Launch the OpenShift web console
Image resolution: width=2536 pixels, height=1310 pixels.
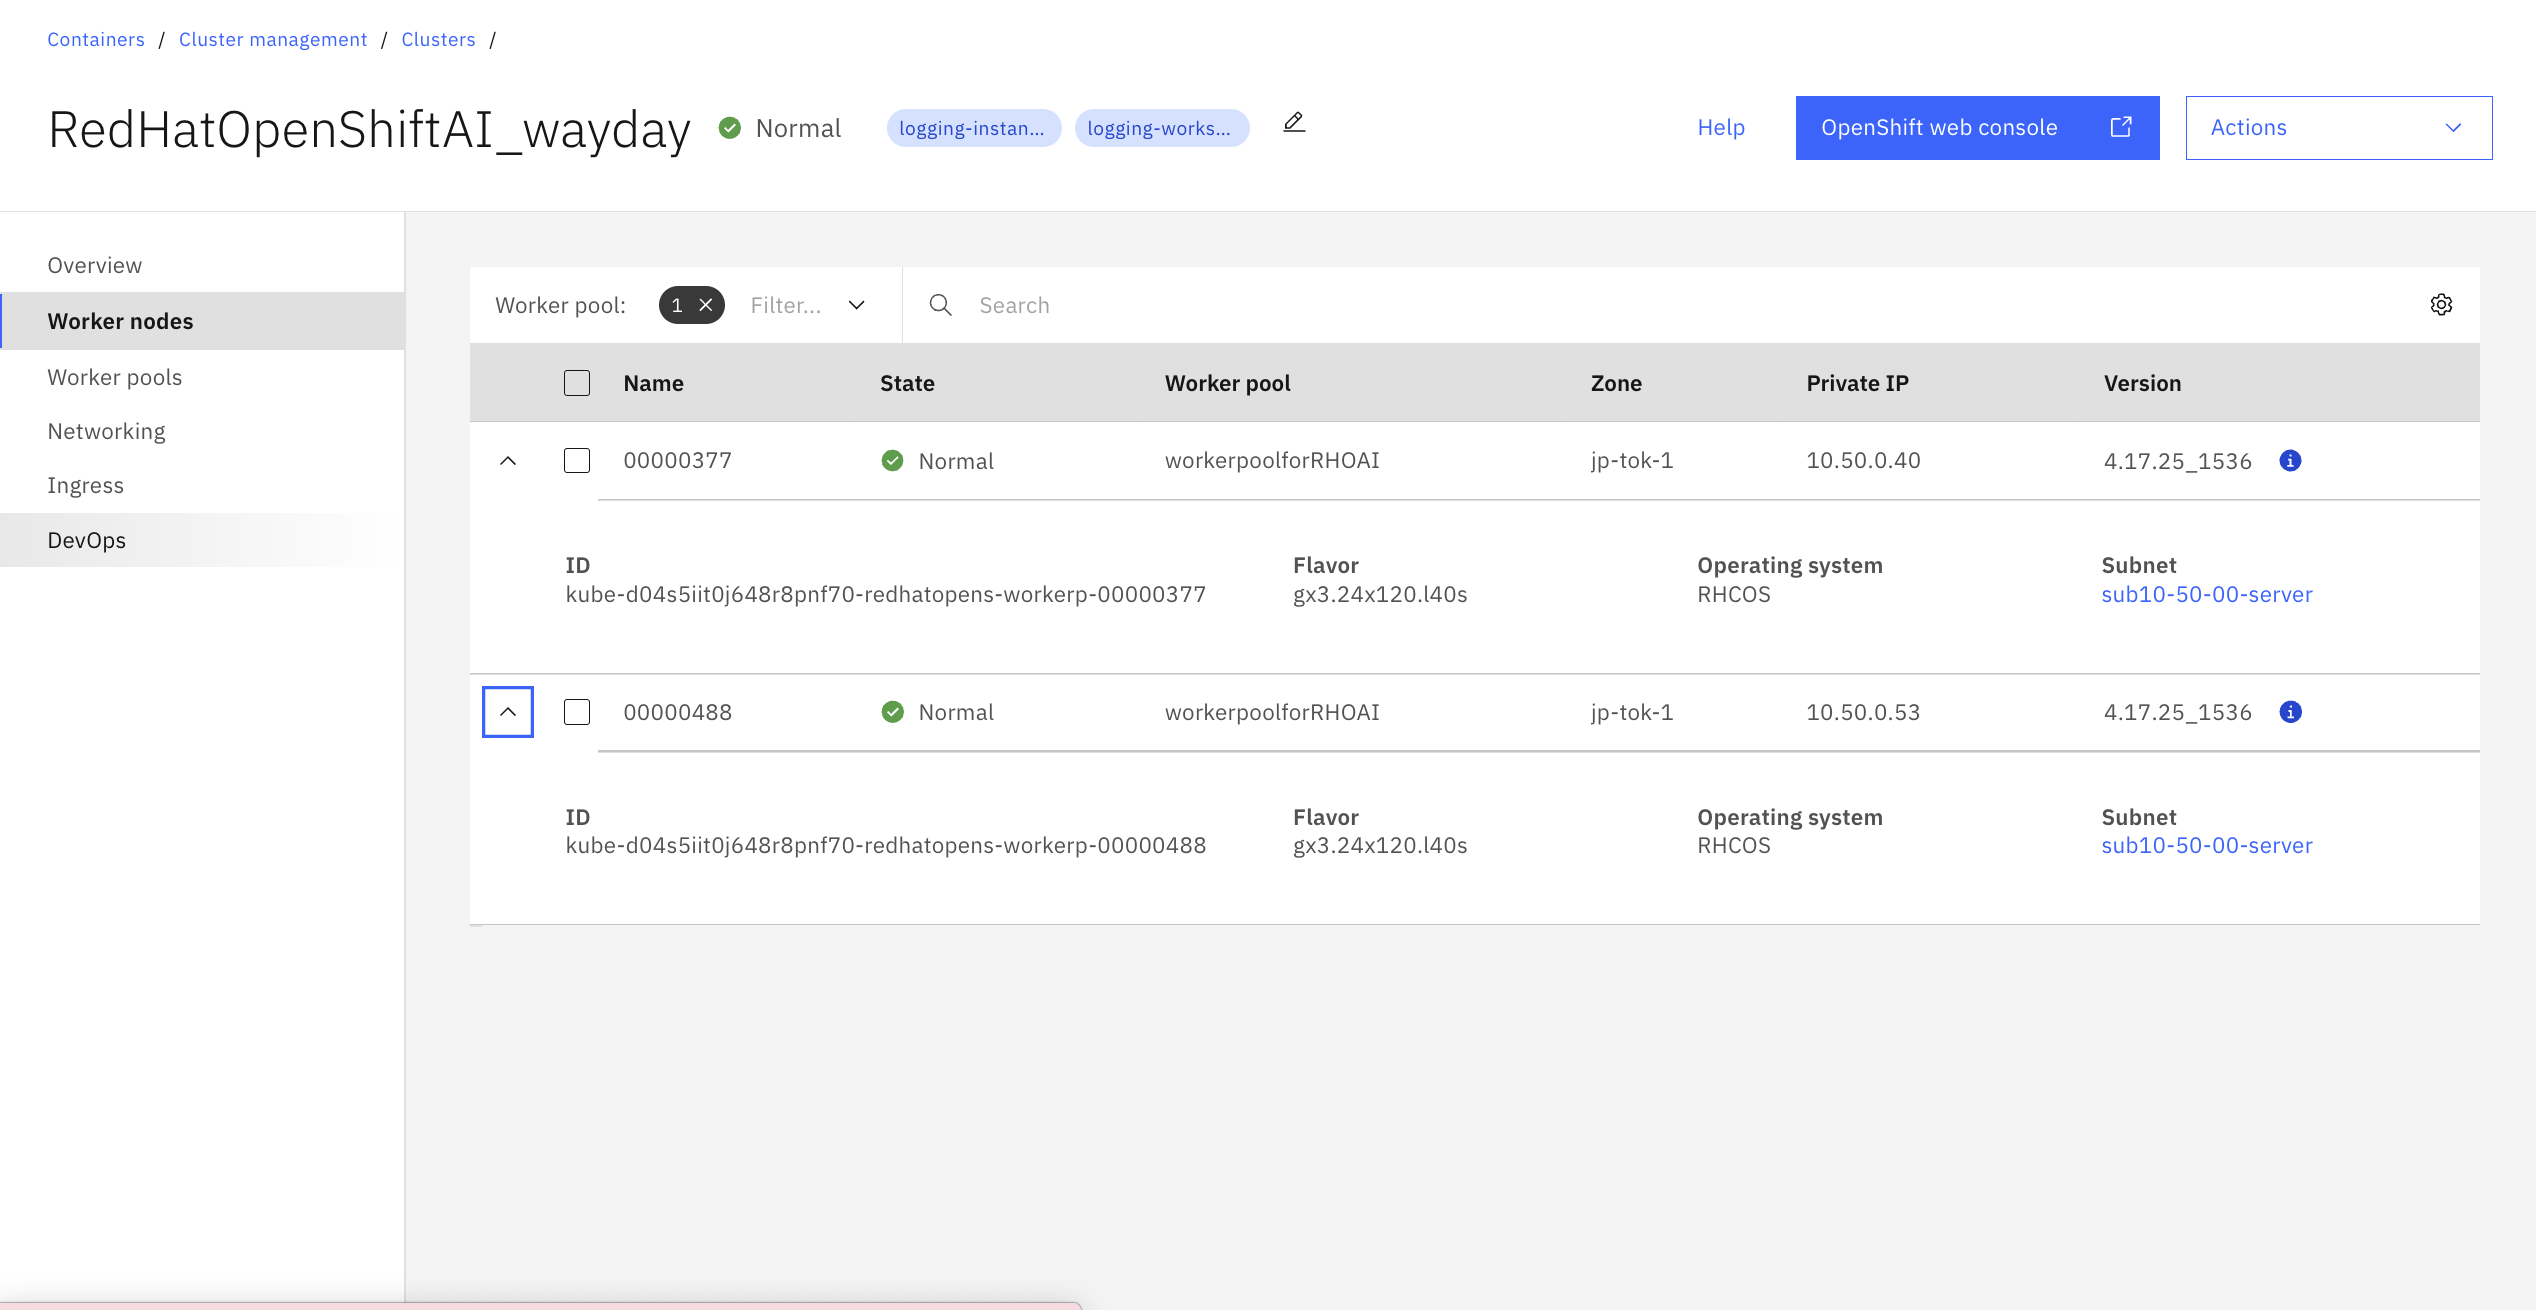(1976, 128)
